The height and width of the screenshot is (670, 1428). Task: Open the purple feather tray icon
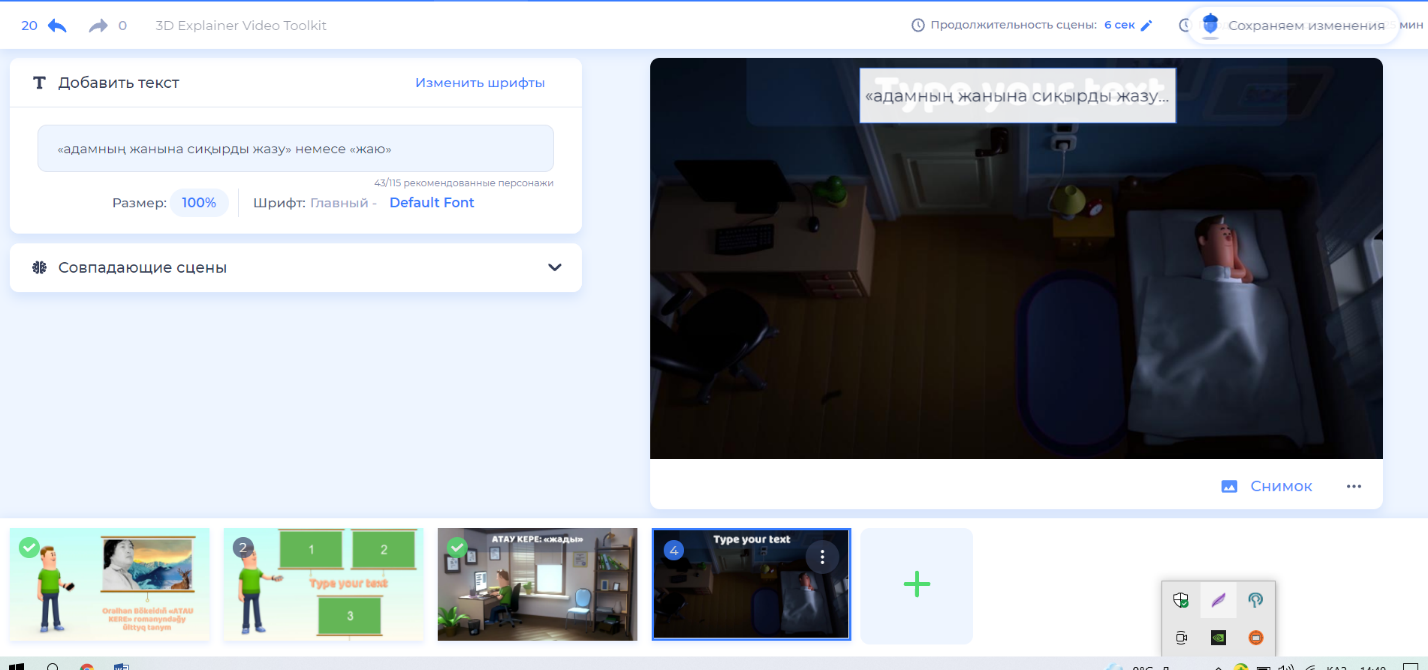[x=1218, y=600]
